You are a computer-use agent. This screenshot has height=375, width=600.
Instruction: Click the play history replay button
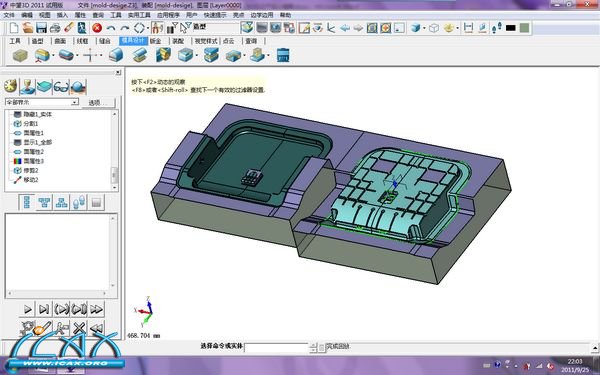(28, 309)
